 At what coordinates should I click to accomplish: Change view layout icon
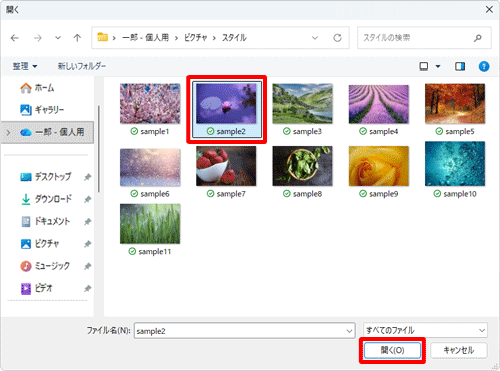pyautogui.click(x=424, y=66)
